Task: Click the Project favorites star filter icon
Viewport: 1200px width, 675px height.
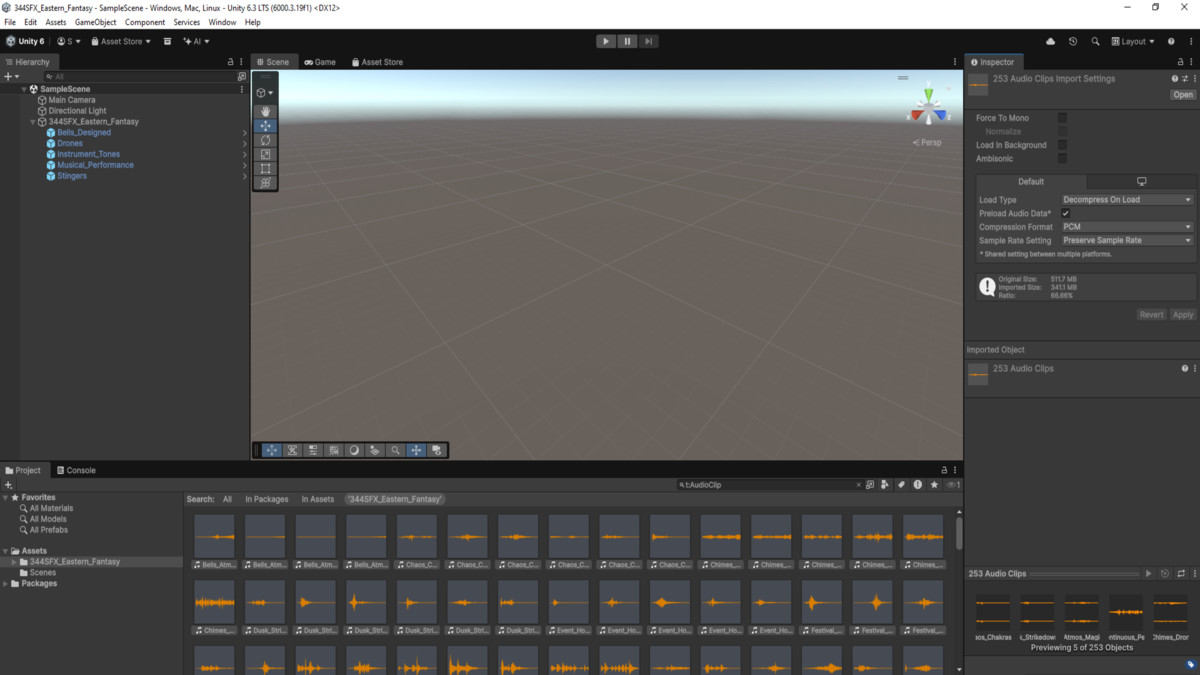Action: click(x=934, y=485)
